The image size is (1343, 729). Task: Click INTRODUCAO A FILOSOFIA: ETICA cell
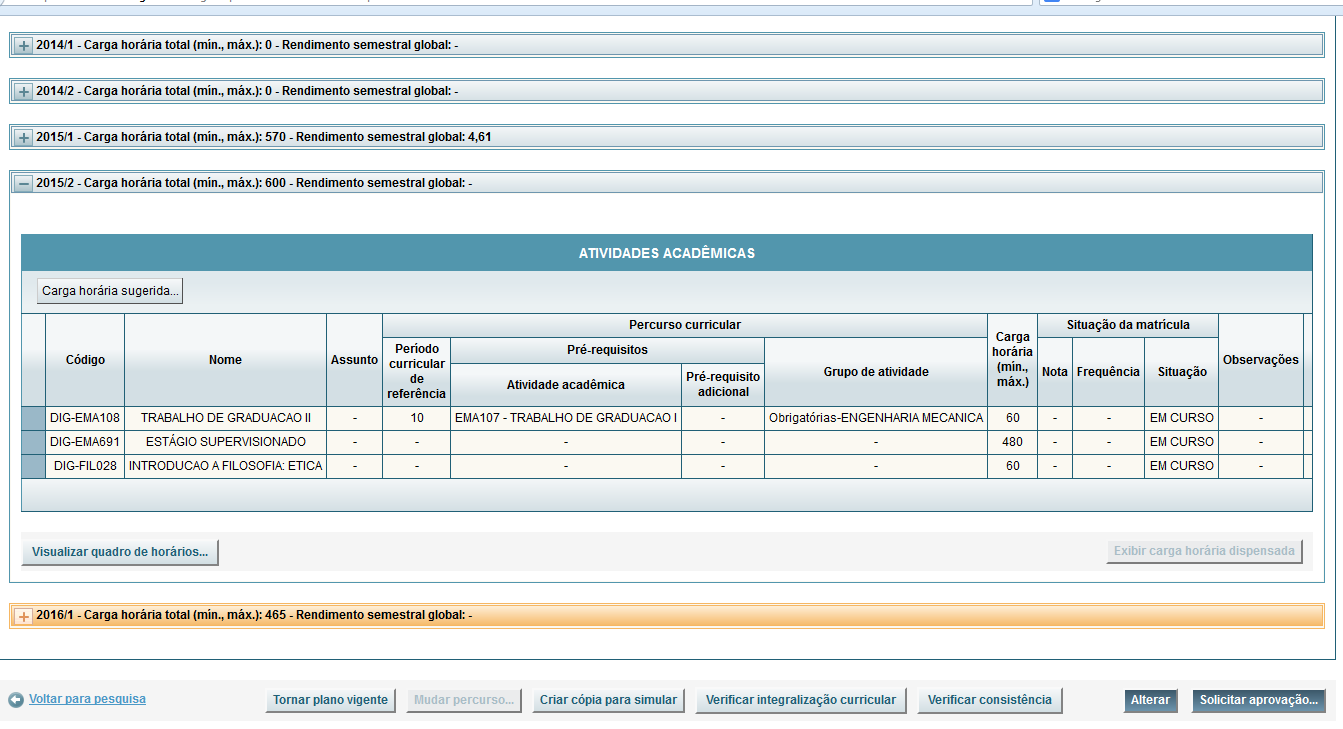pos(226,466)
